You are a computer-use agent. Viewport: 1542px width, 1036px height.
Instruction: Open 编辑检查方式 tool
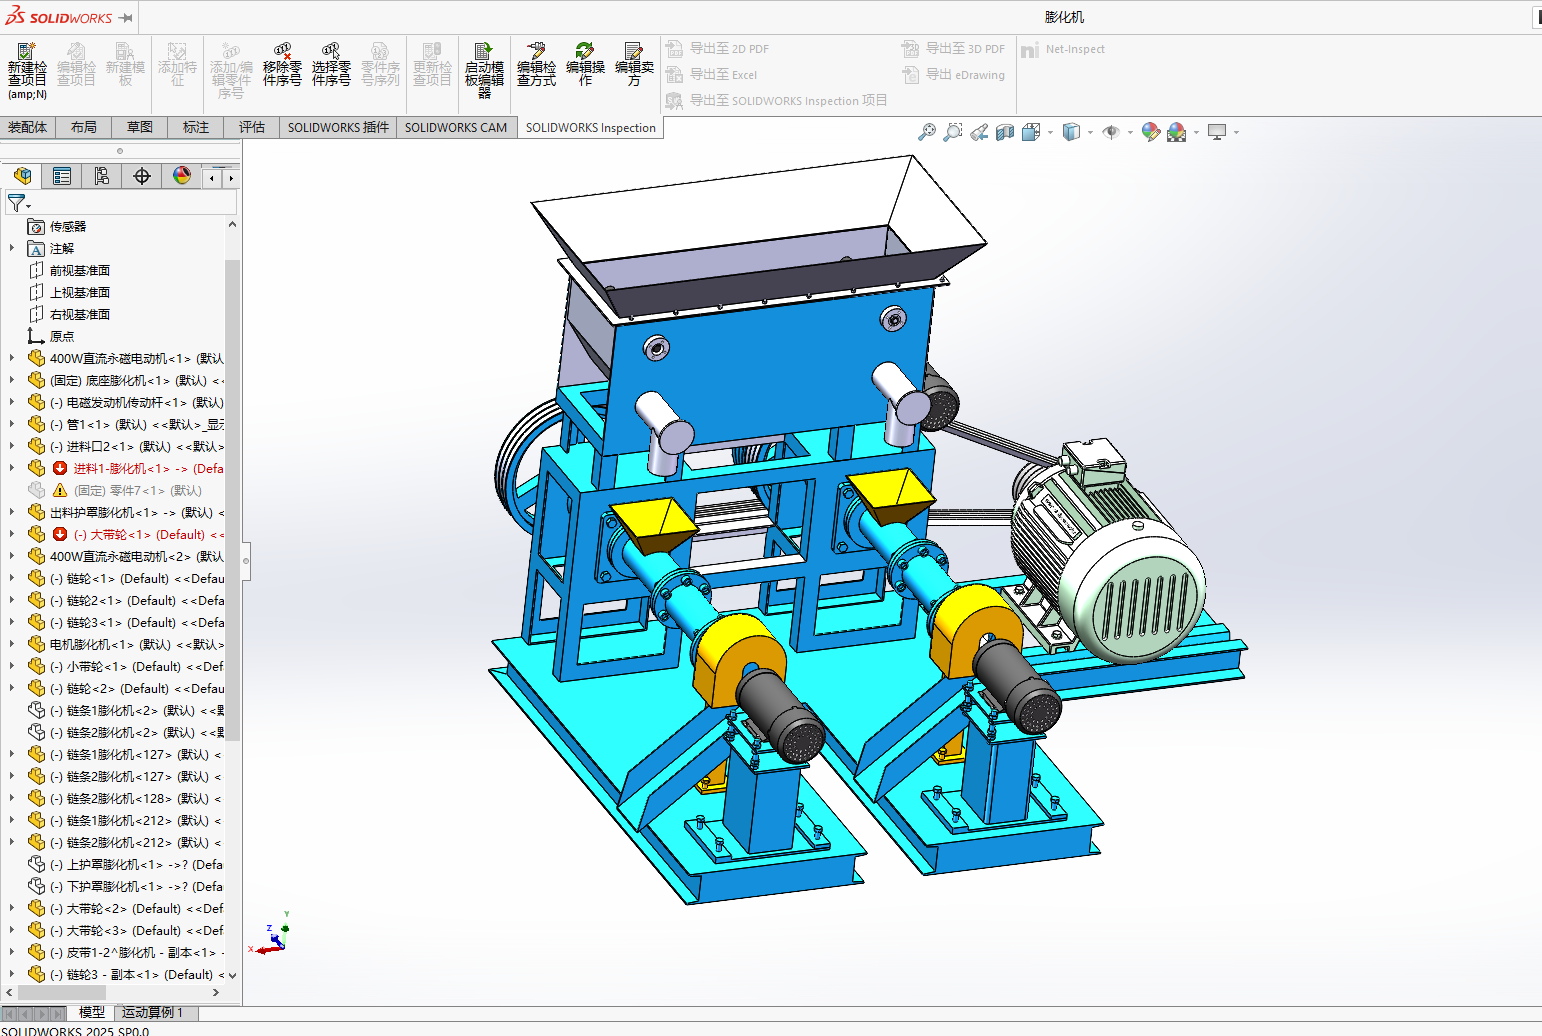point(536,65)
